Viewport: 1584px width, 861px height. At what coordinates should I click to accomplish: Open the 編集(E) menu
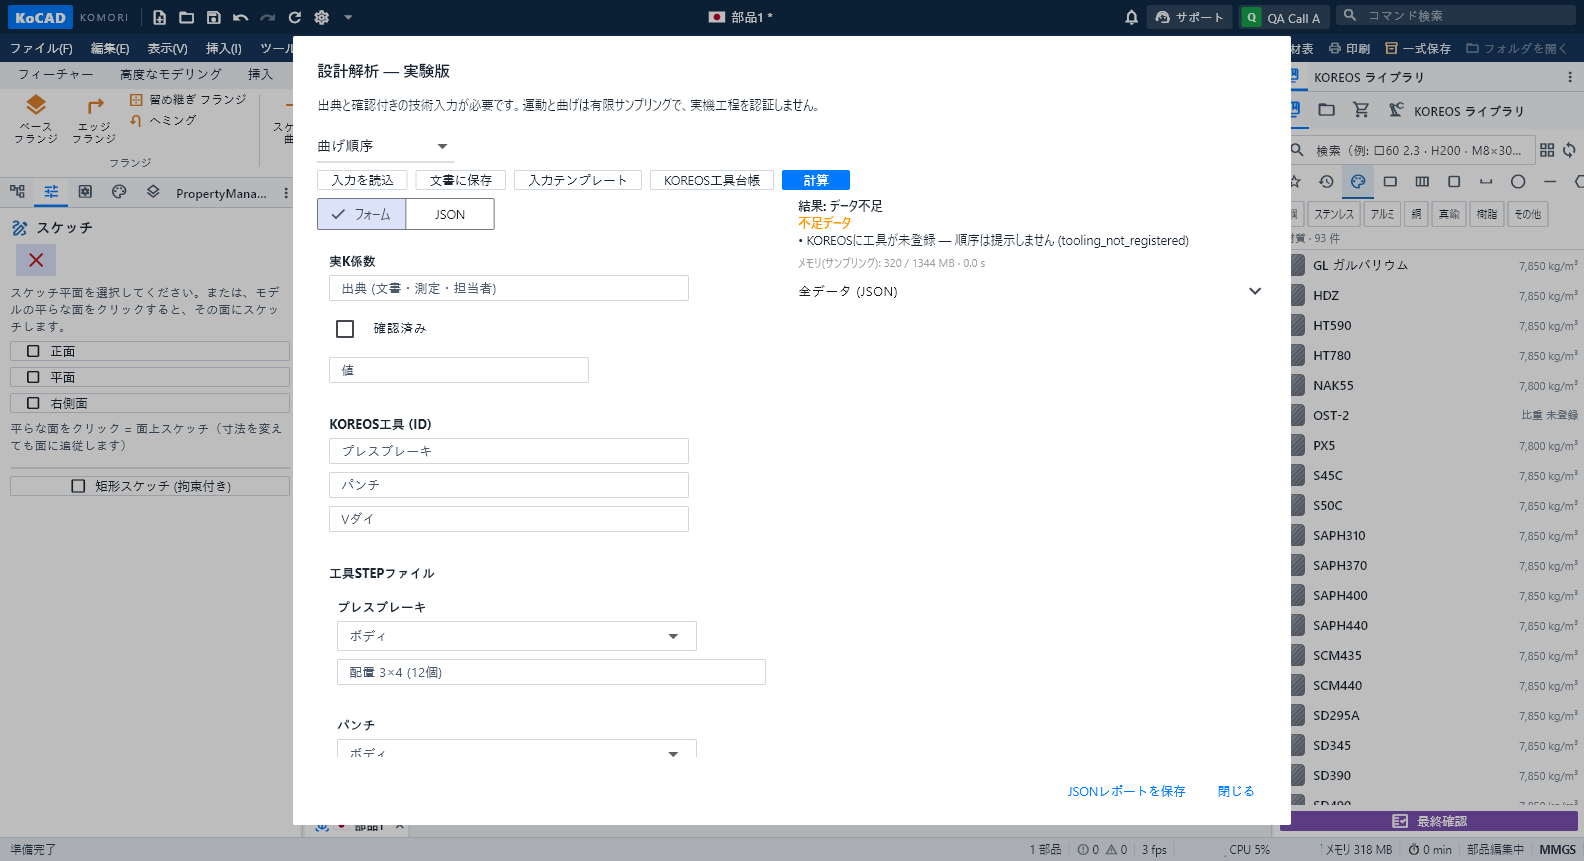[x=110, y=48]
